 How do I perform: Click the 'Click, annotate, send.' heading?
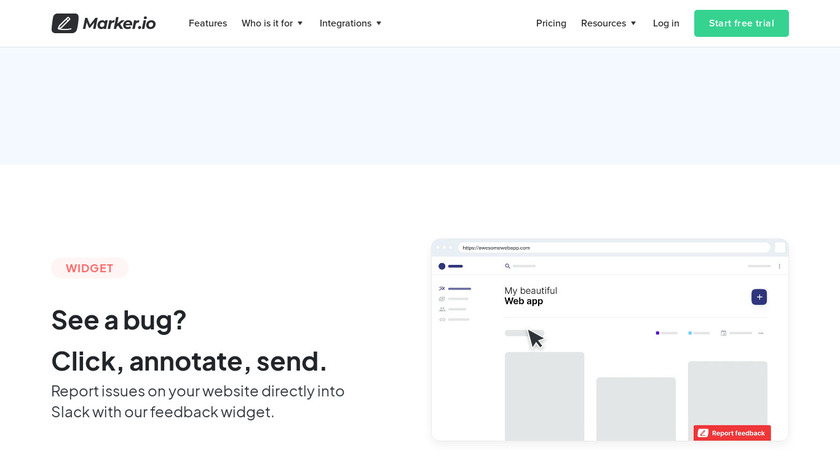click(x=189, y=361)
